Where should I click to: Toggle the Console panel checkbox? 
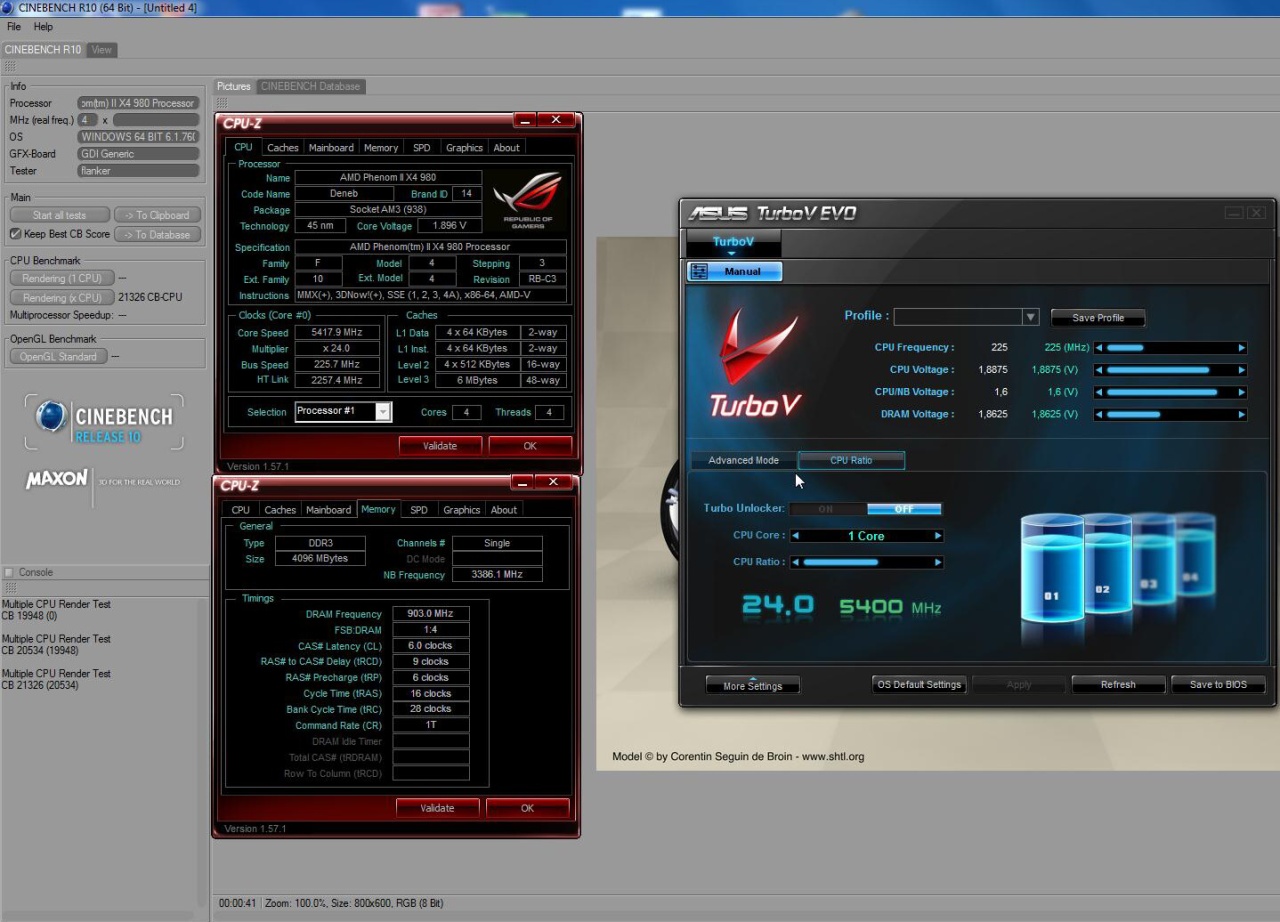[9, 572]
